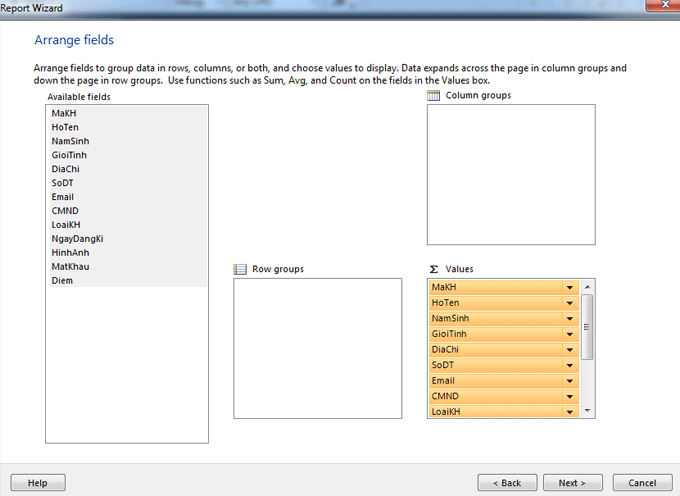Select DiaChi in Available fields
680x496 pixels.
128,169
